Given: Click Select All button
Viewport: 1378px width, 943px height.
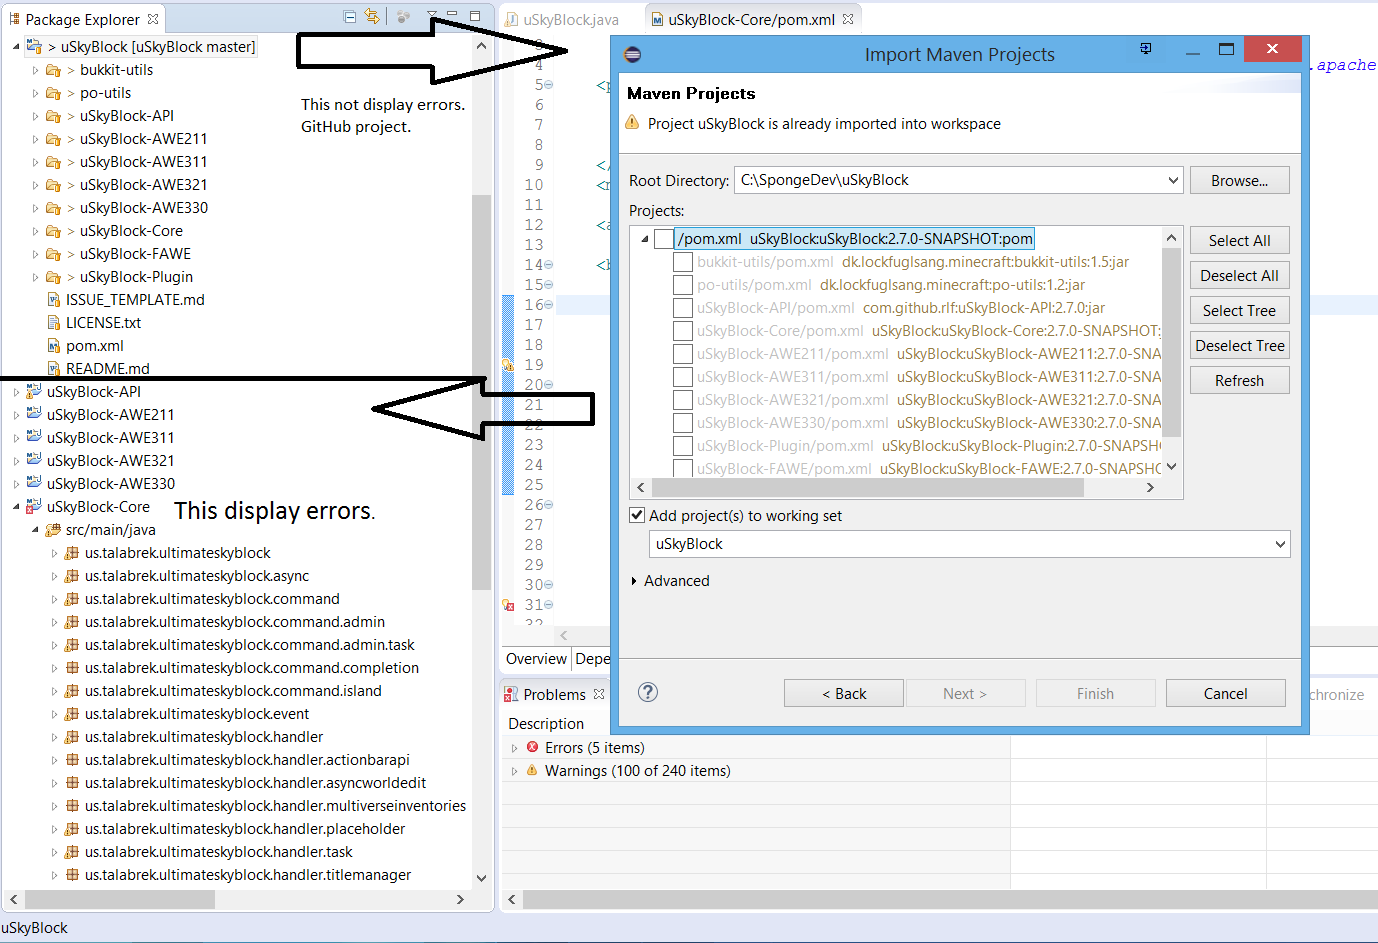Looking at the screenshot, I should (1239, 240).
